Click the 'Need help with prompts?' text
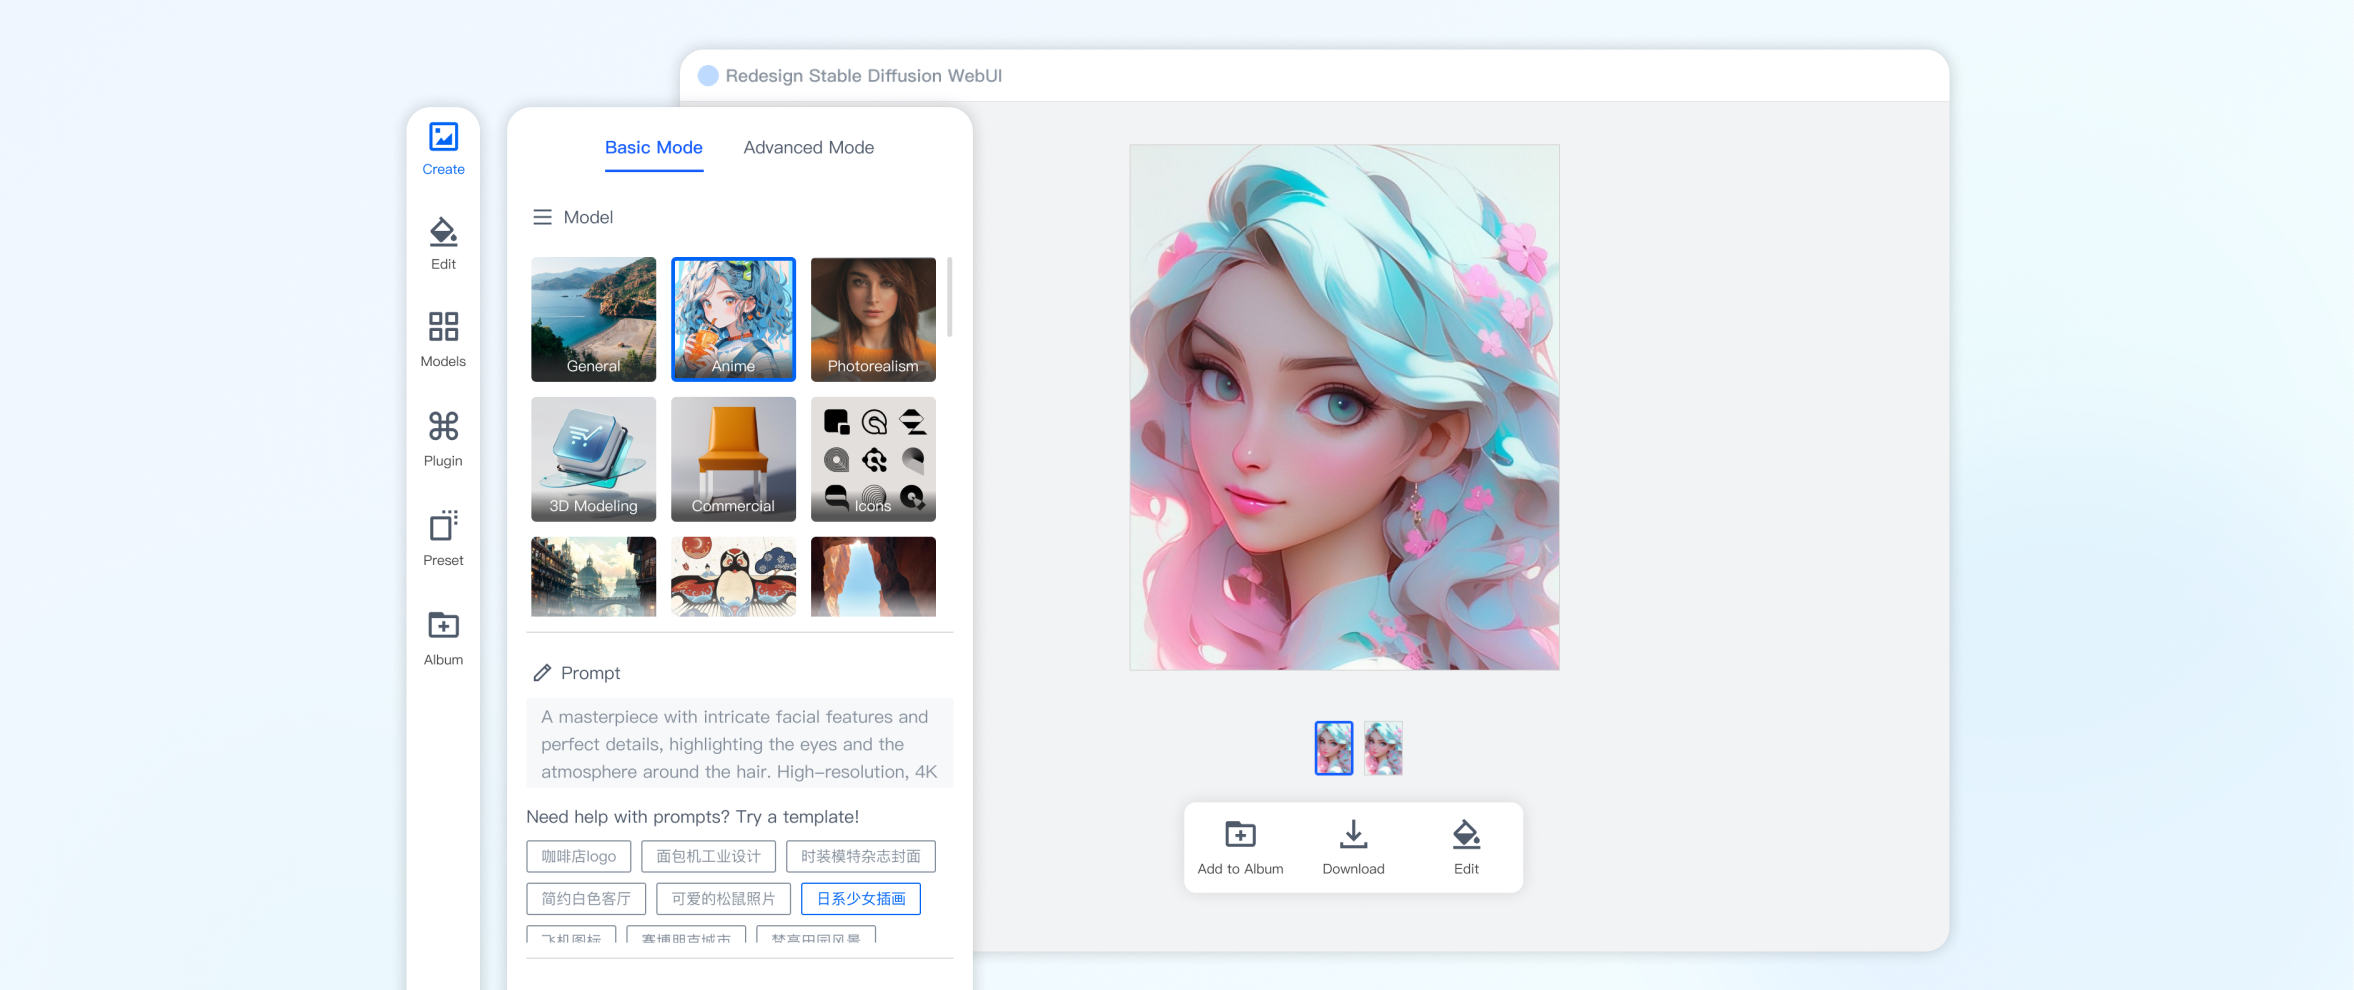This screenshot has height=990, width=2354. [x=693, y=817]
